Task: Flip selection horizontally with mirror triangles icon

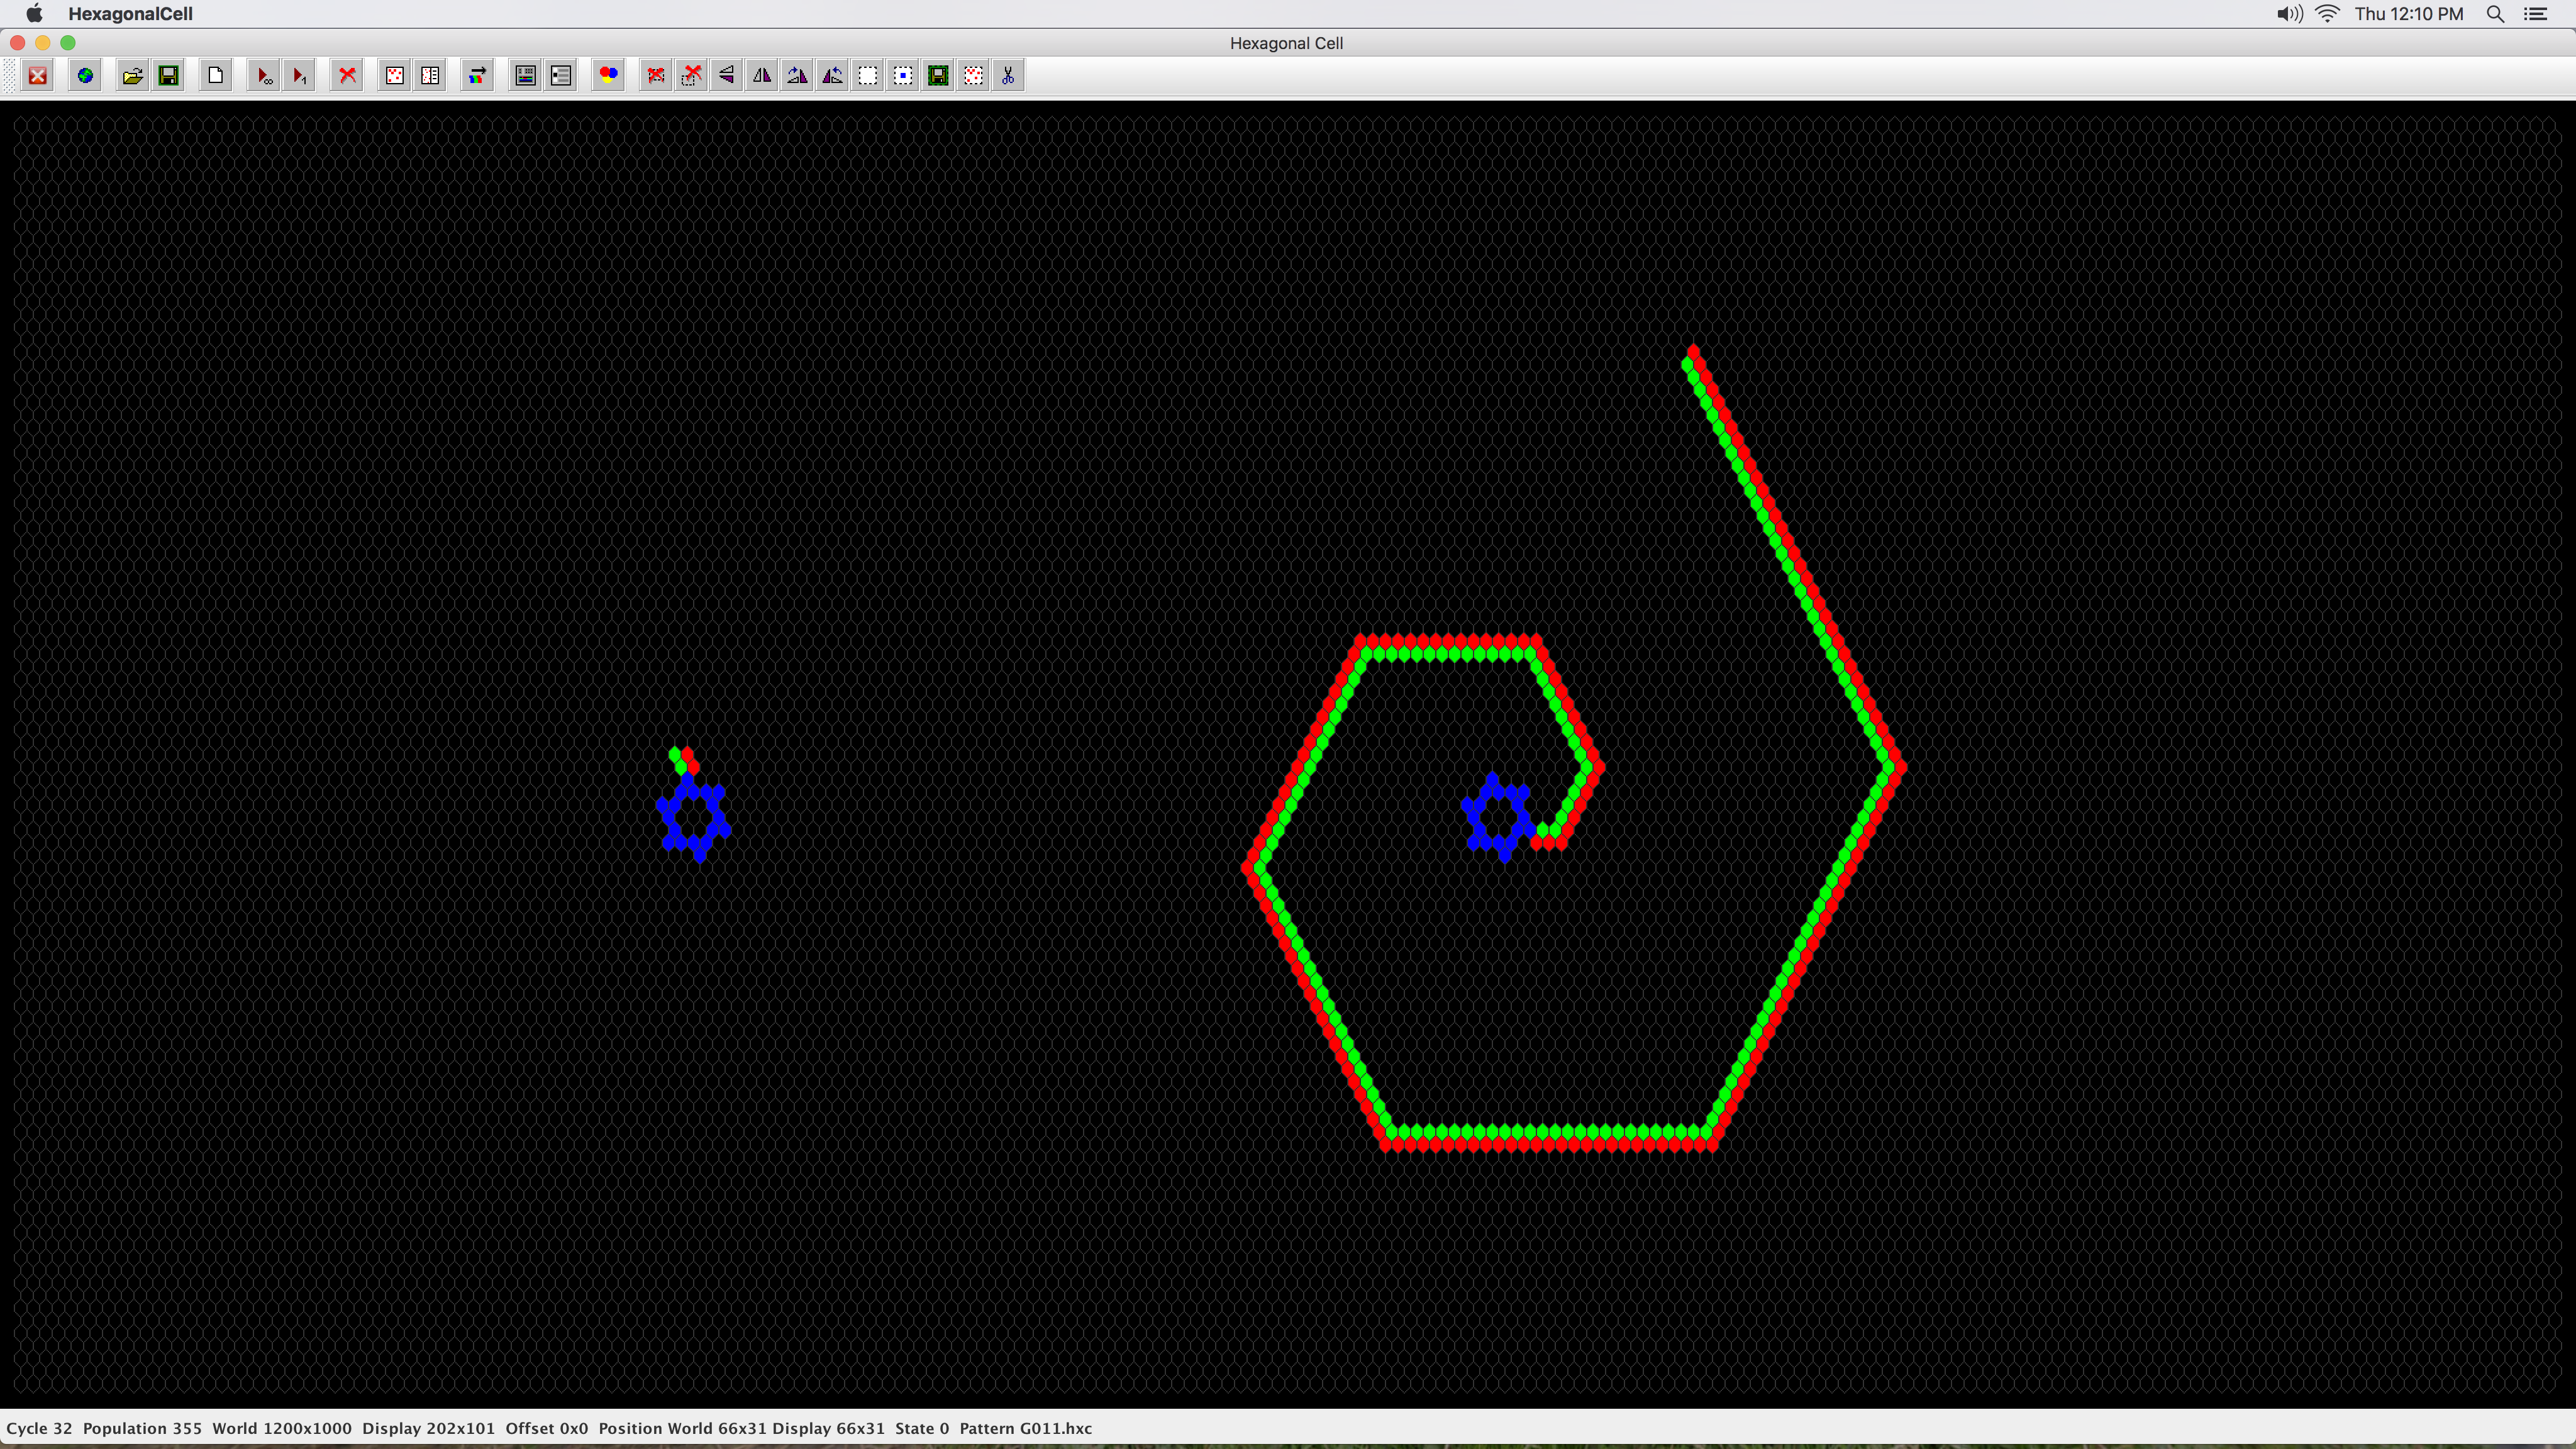Action: (x=762, y=76)
